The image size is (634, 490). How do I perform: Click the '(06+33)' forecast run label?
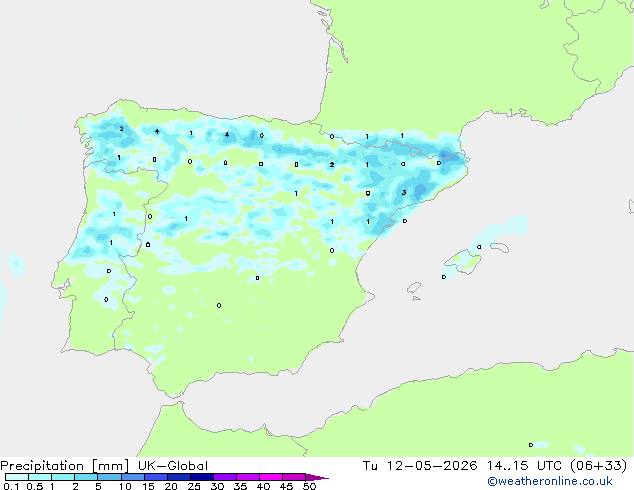tap(599, 466)
